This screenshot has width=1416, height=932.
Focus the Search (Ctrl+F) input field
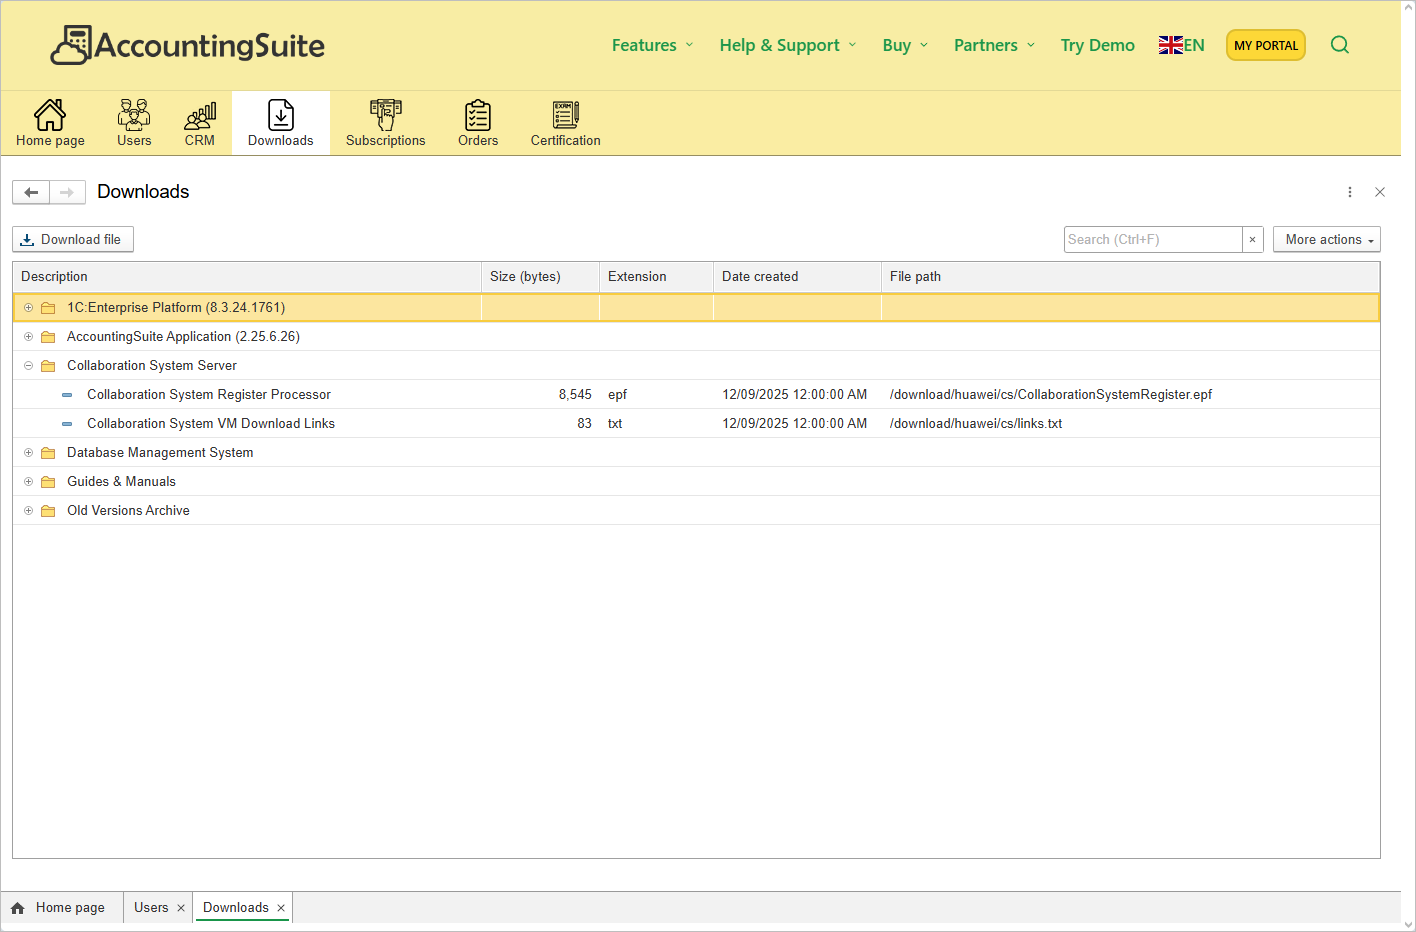coord(1153,239)
